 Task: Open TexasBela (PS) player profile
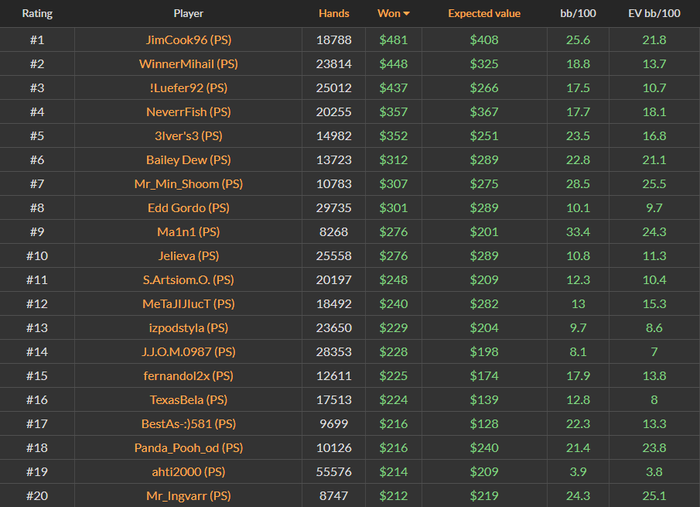click(188, 399)
